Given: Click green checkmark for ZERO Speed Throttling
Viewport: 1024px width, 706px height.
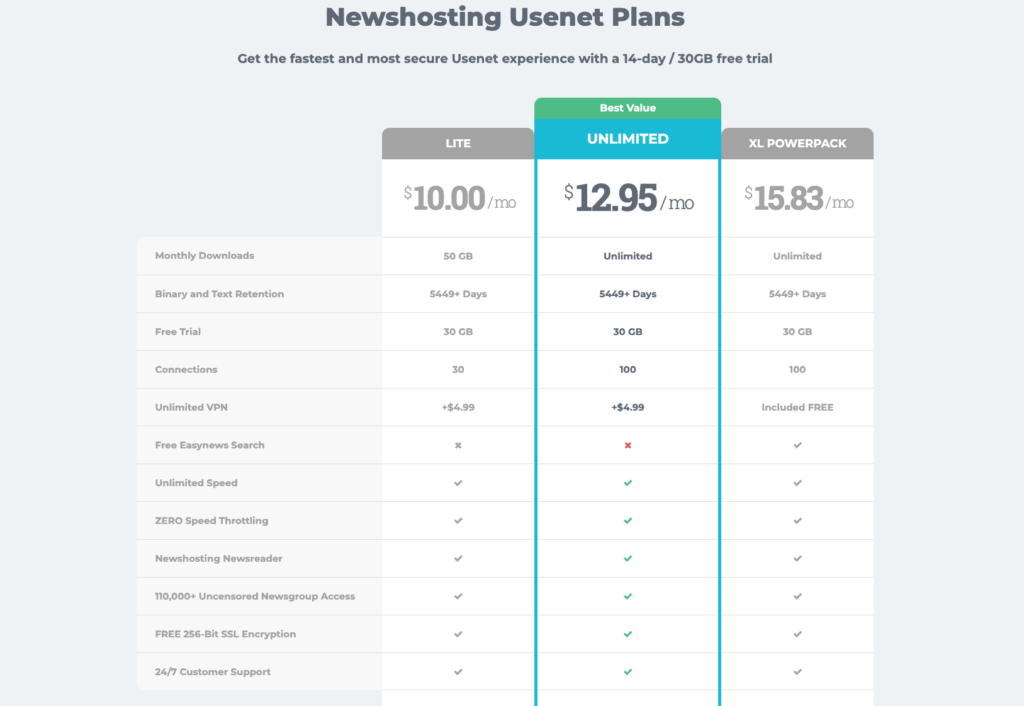Looking at the screenshot, I should 628,521.
